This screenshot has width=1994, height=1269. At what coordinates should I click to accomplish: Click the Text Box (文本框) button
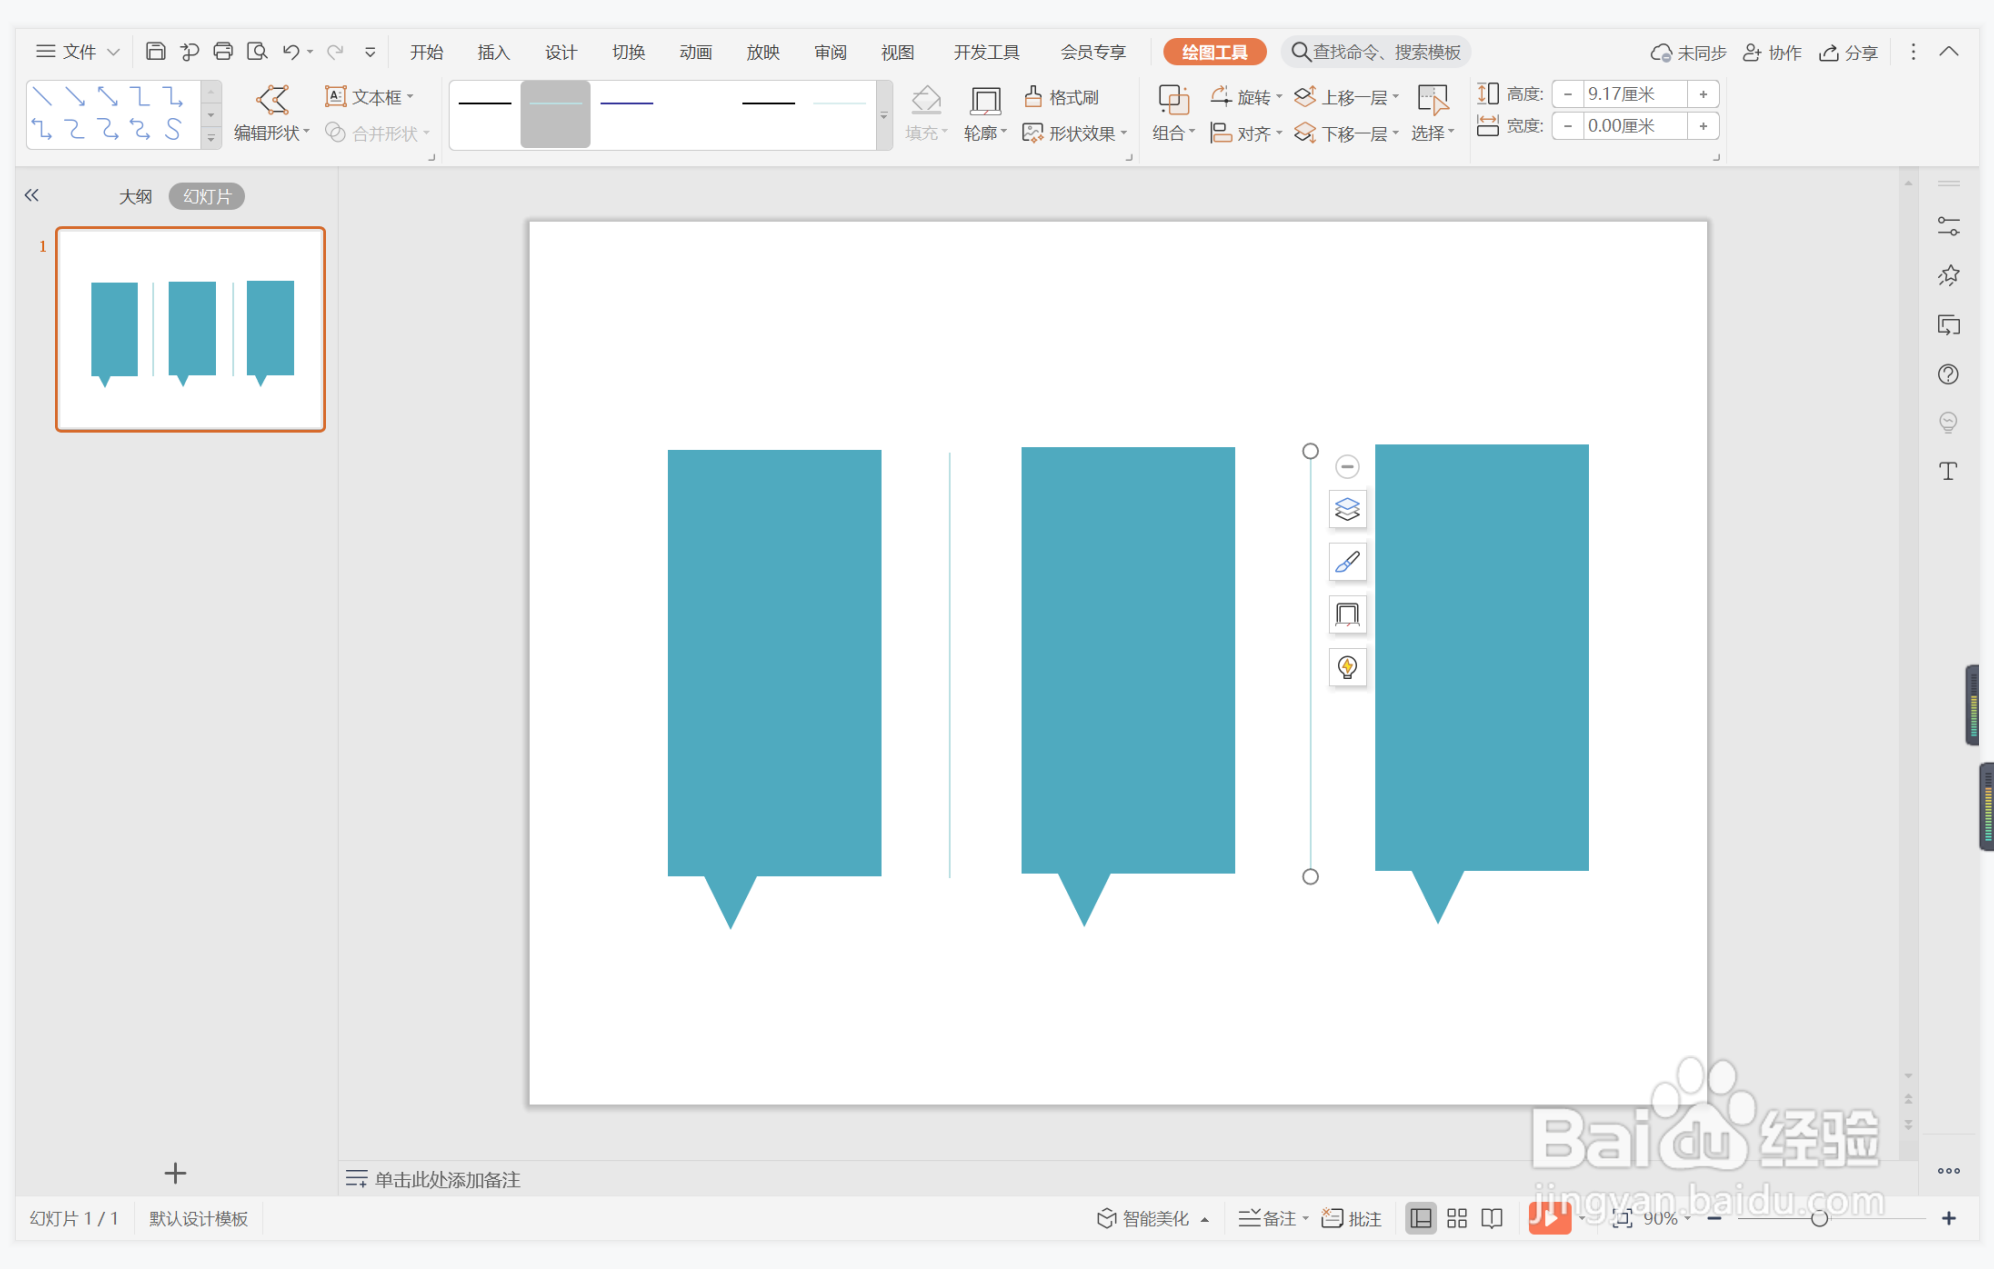coord(369,97)
